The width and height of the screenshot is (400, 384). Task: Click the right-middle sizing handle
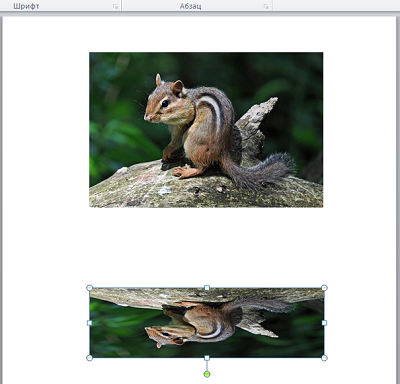click(x=324, y=323)
